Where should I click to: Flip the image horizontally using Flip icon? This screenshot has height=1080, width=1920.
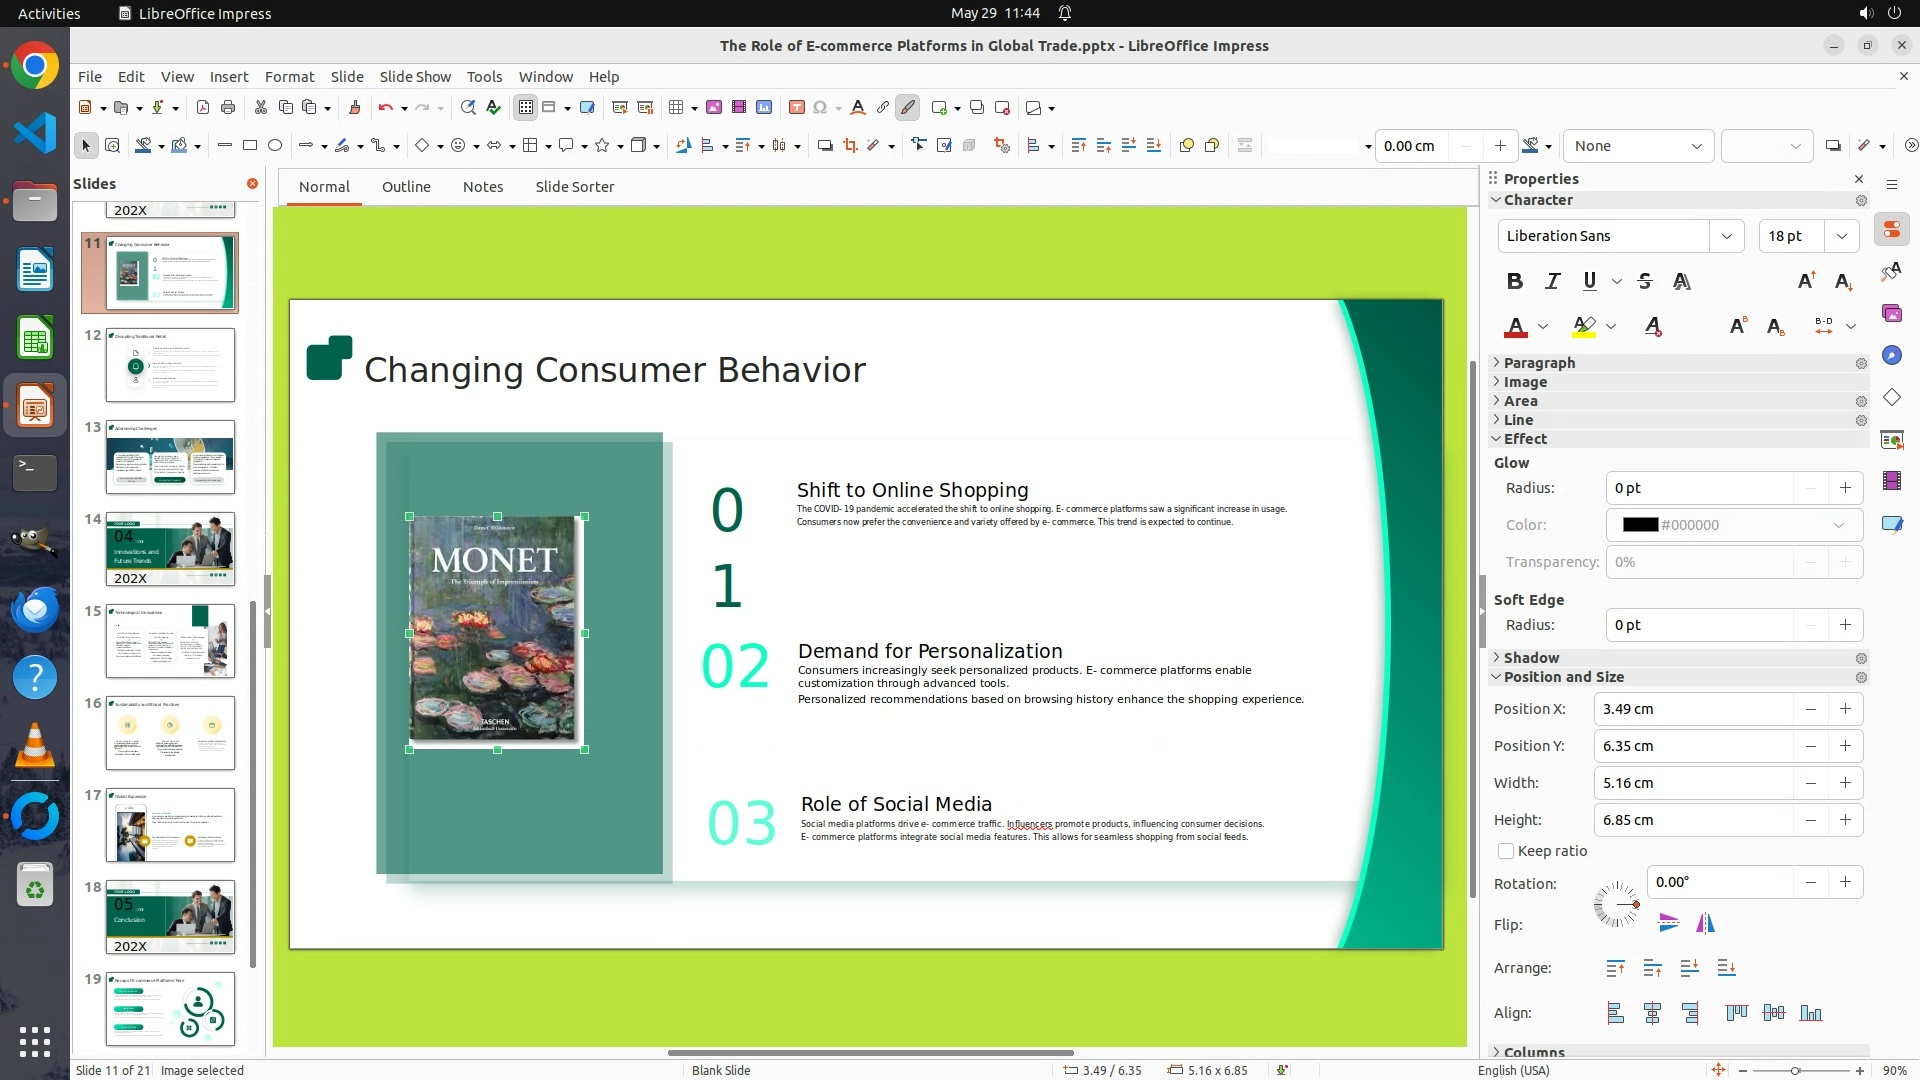coord(1705,924)
